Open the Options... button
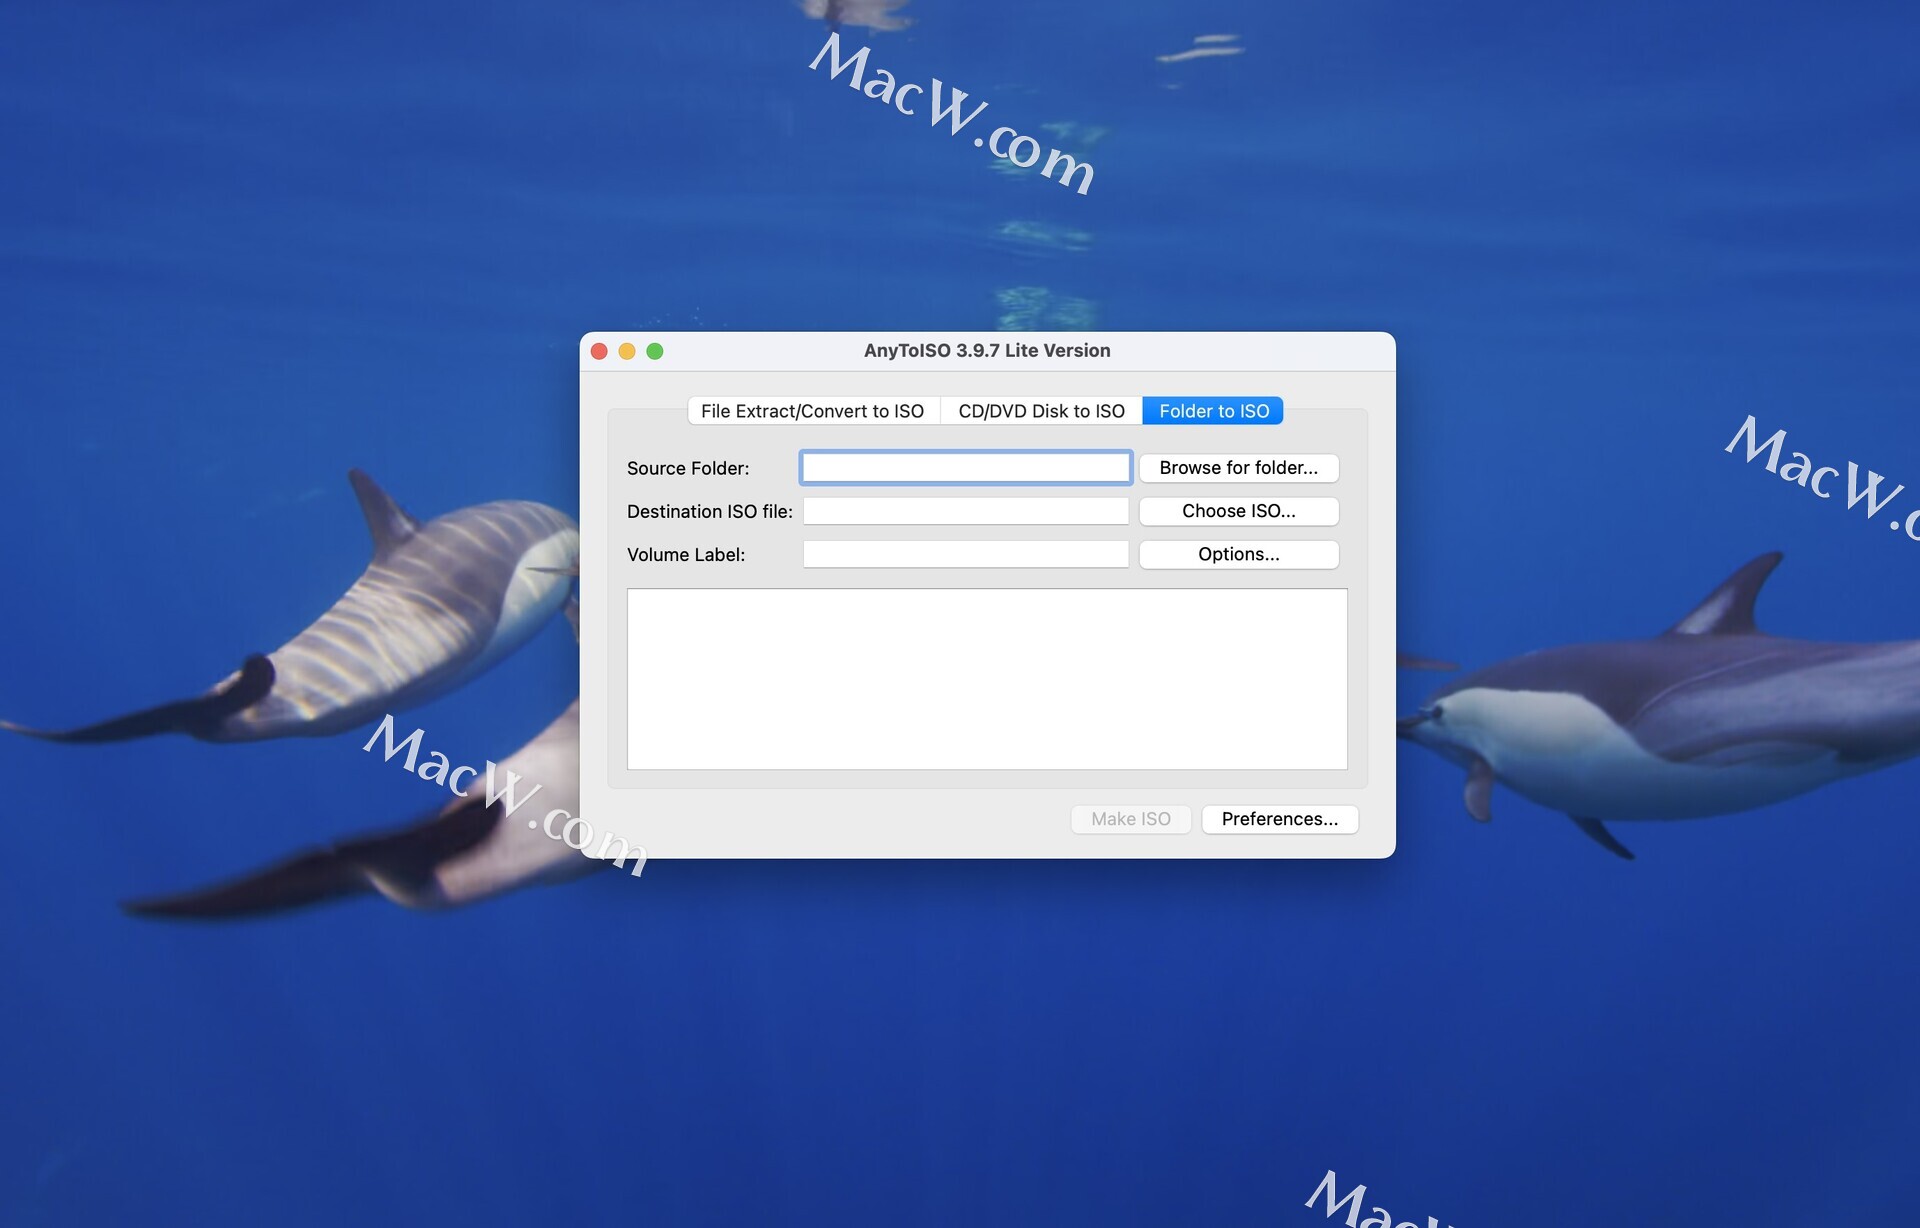Viewport: 1920px width, 1228px height. click(x=1238, y=554)
